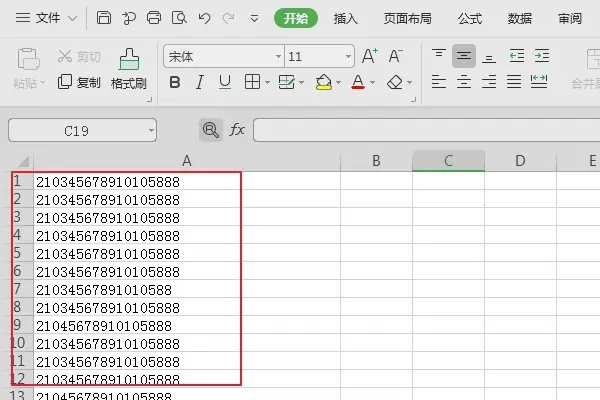Click cell A9 with value 21045678910105888
Screen dimensions: 600x400
pos(187,325)
